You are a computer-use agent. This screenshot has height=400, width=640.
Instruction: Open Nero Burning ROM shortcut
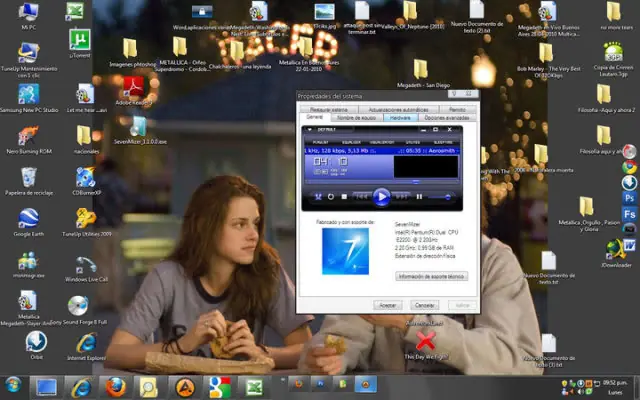(x=28, y=135)
